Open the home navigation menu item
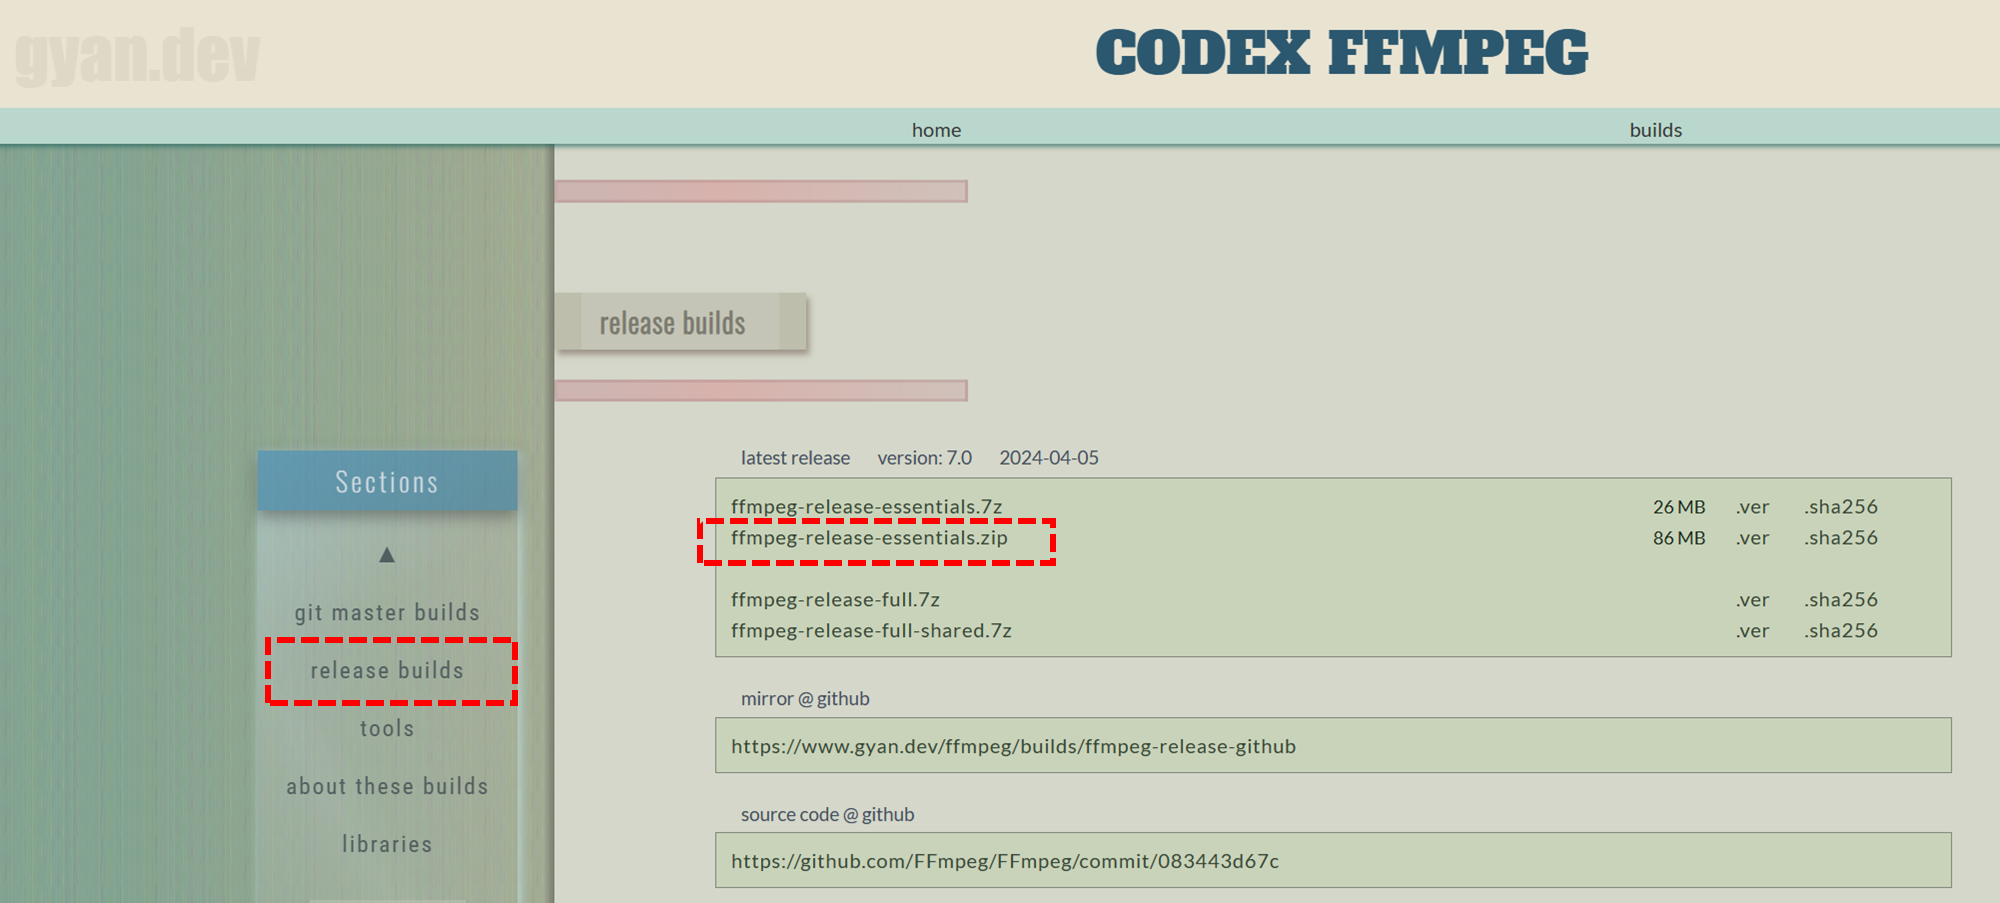 (x=936, y=130)
